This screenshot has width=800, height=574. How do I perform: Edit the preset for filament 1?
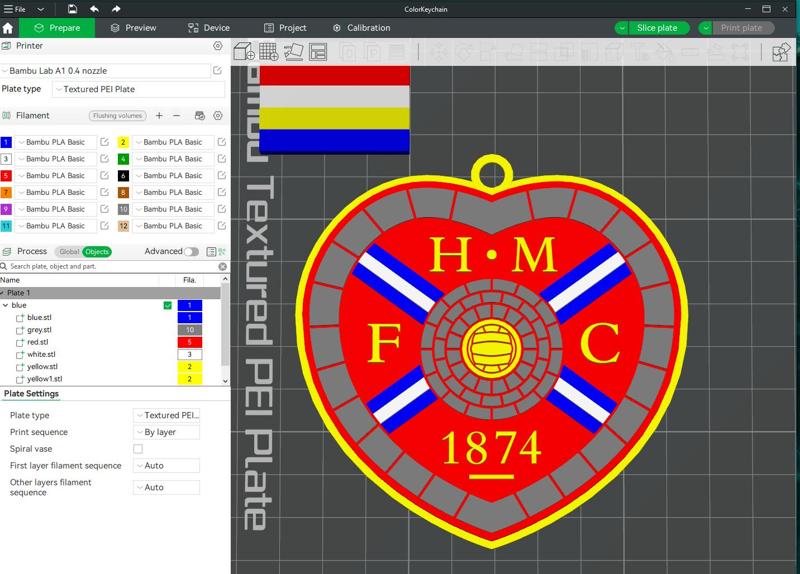[x=105, y=142]
